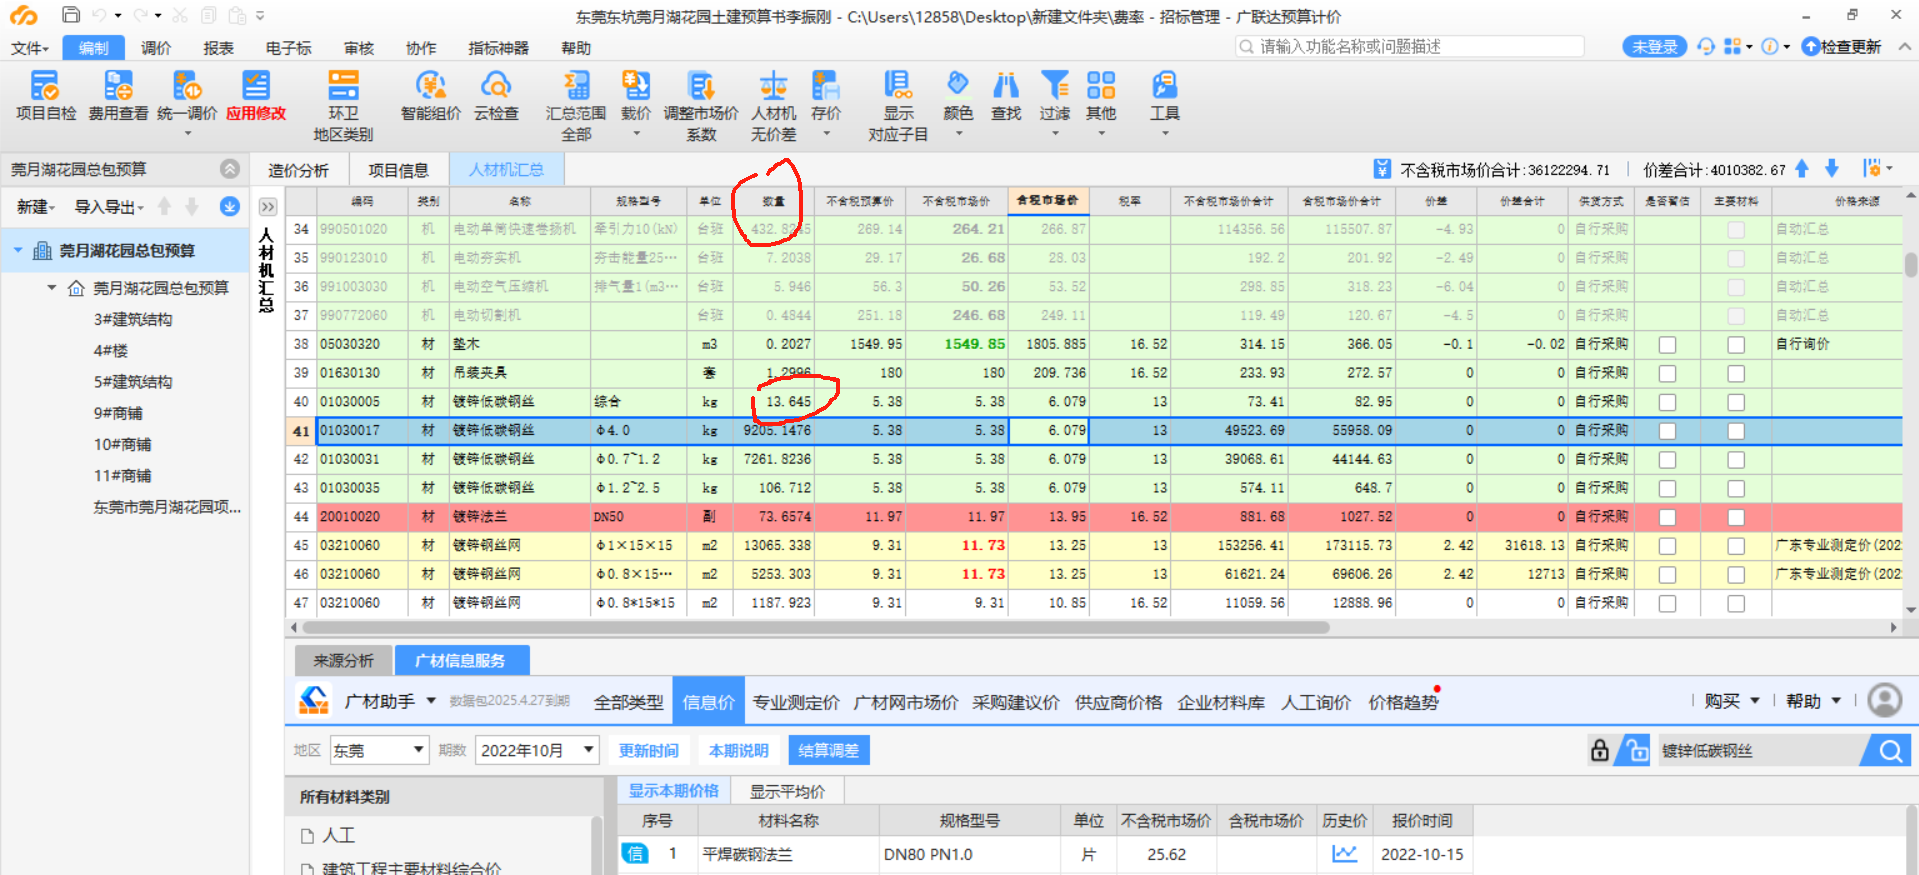Click function search field 请输入功能名称或问题描述

point(1410,46)
